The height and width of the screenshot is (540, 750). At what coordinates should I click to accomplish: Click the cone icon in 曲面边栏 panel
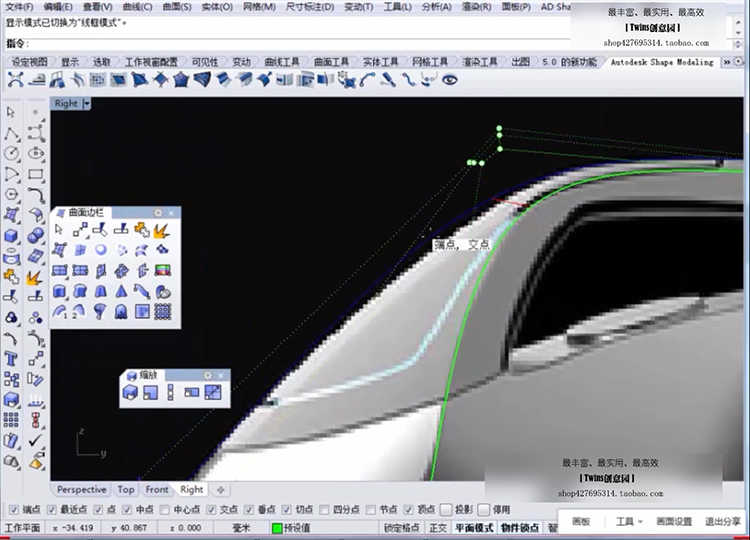(x=121, y=291)
